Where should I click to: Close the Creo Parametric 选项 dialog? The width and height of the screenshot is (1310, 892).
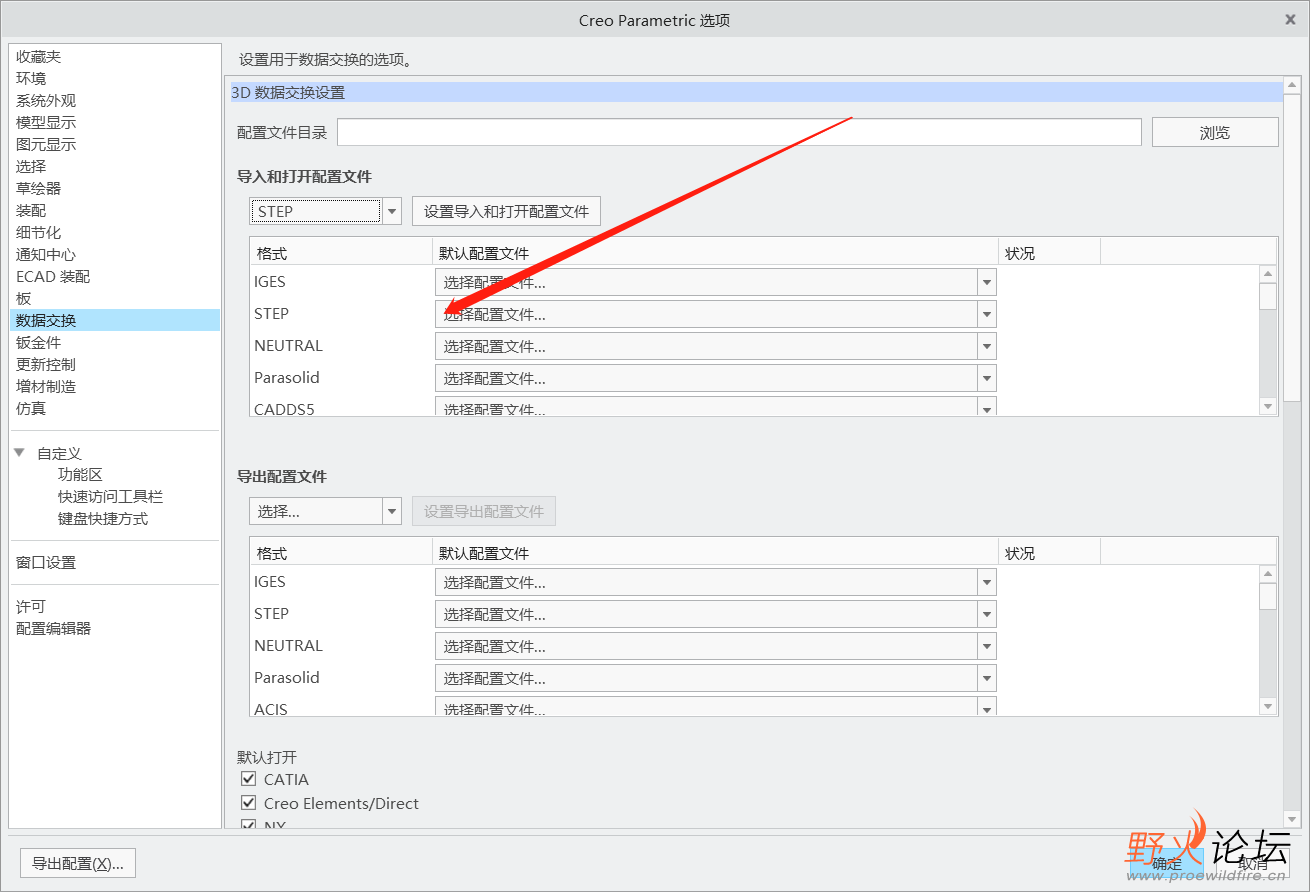1290,19
